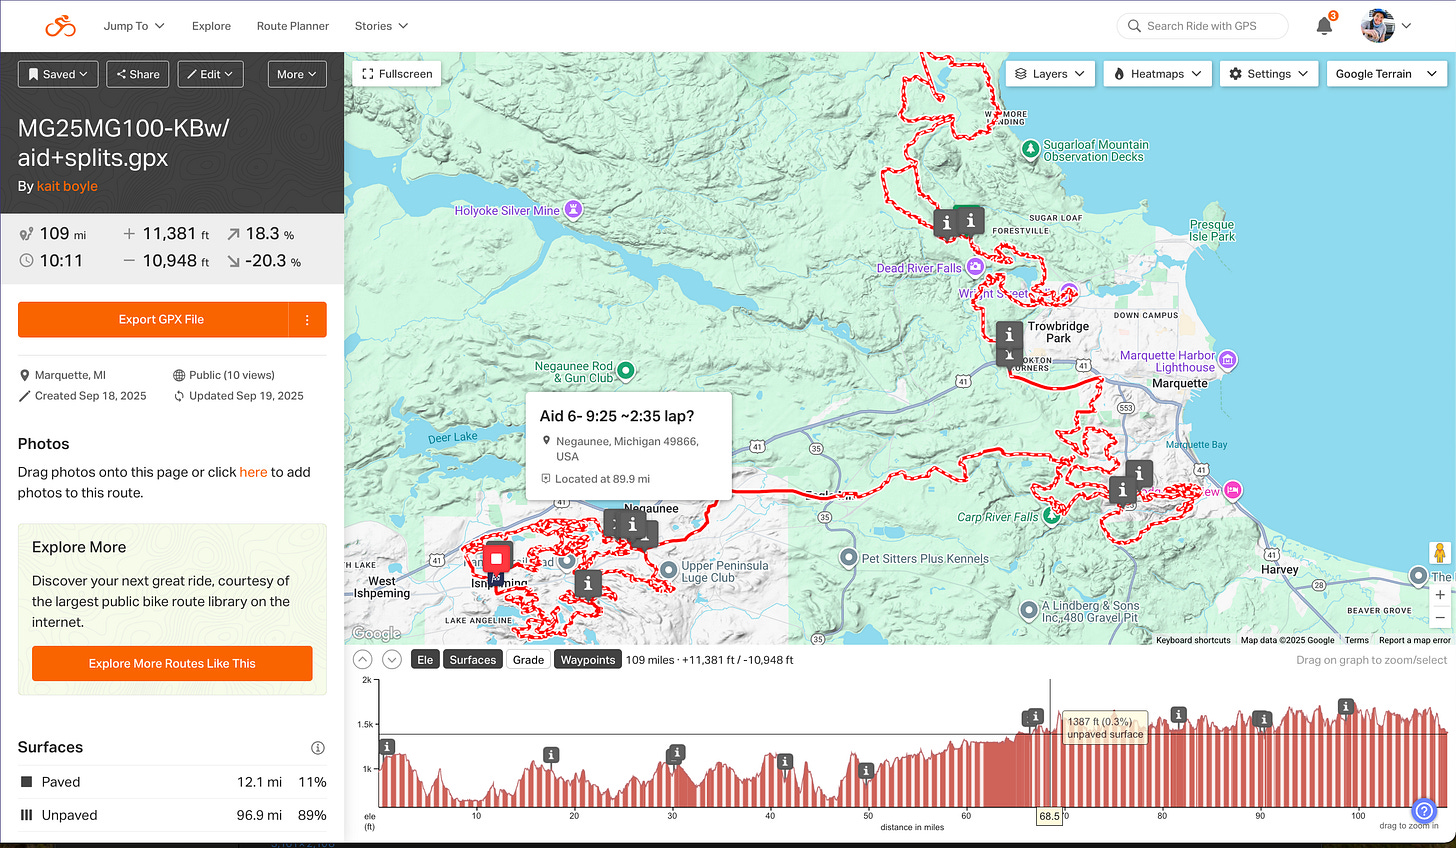Click the elevation graph cursor at 68.5
1456x848 pixels.
coord(1049,816)
